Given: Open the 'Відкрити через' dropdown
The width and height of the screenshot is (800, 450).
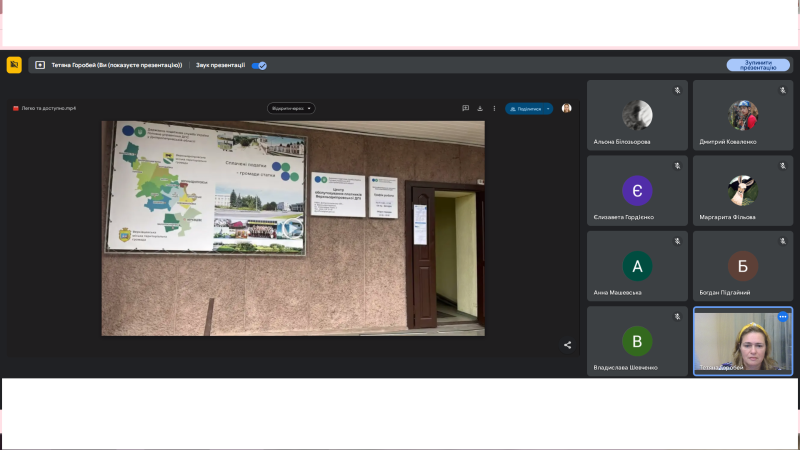Looking at the screenshot, I should coord(291,108).
